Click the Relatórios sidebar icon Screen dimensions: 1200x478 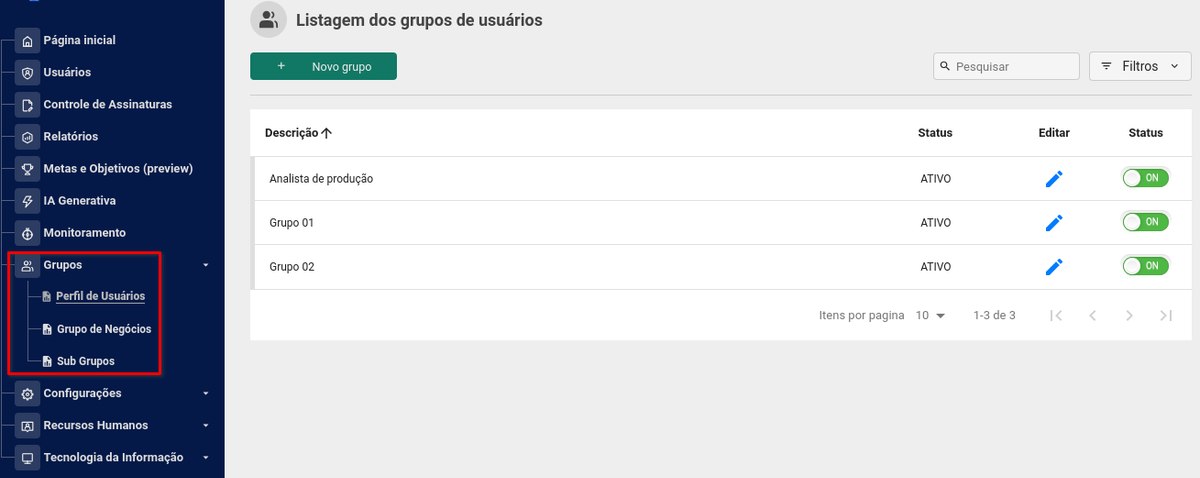28,137
